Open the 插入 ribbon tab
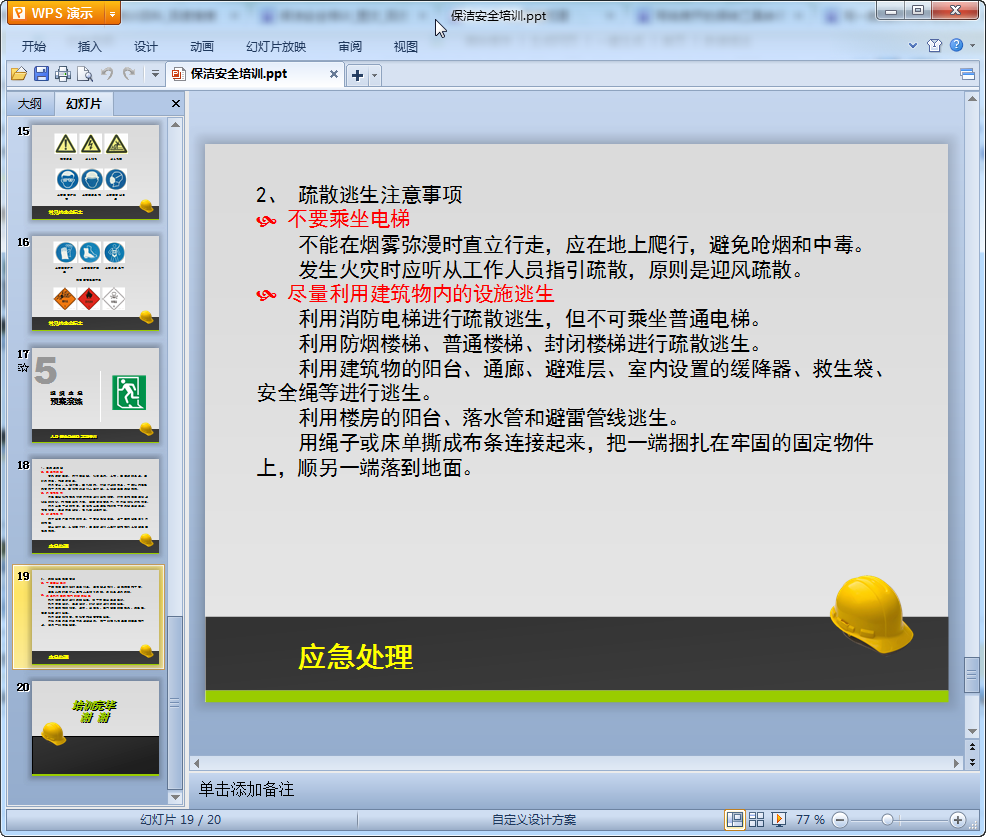986x837 pixels. pos(89,47)
